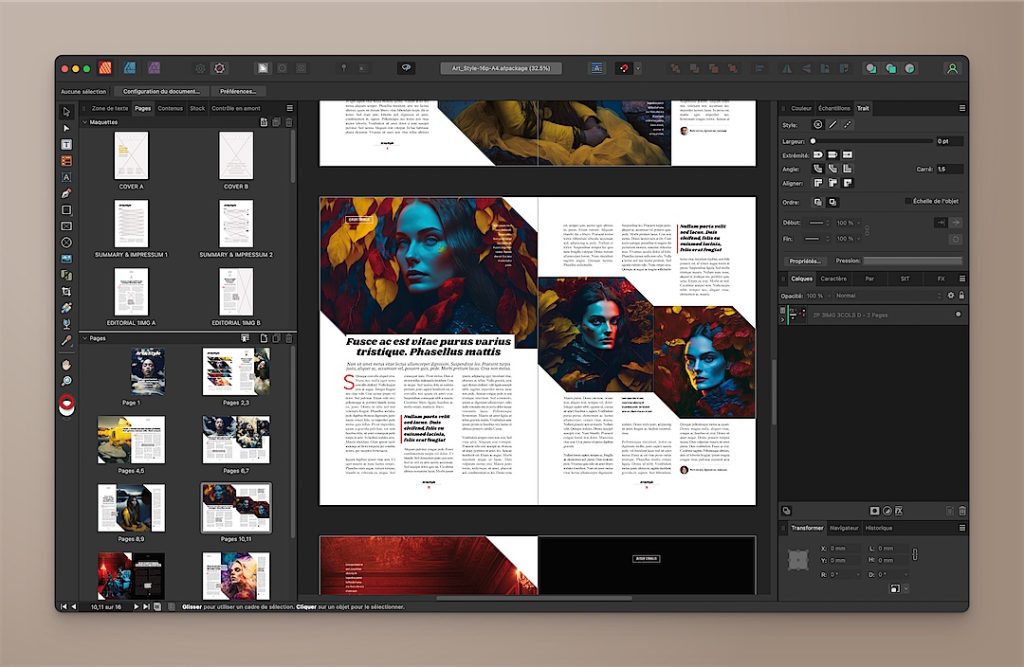Viewport: 1024px width, 667px height.
Task: Select the Hand view tool
Action: 67,365
